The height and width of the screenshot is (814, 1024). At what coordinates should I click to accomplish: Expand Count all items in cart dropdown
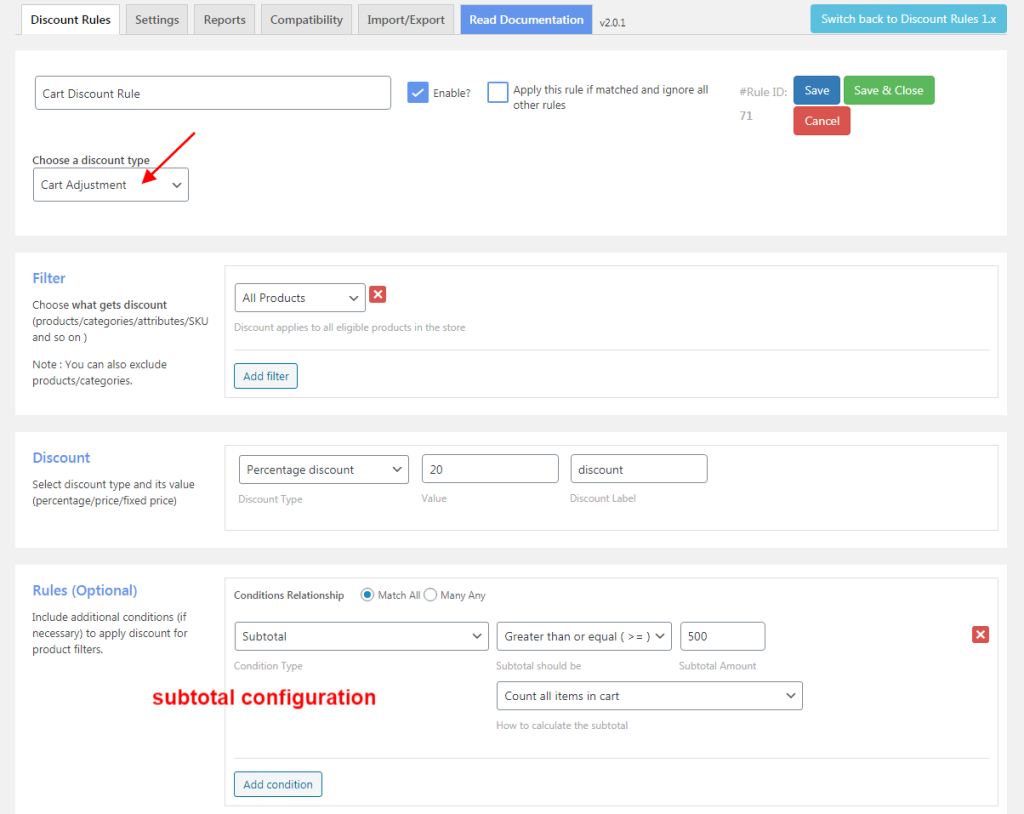pos(649,696)
